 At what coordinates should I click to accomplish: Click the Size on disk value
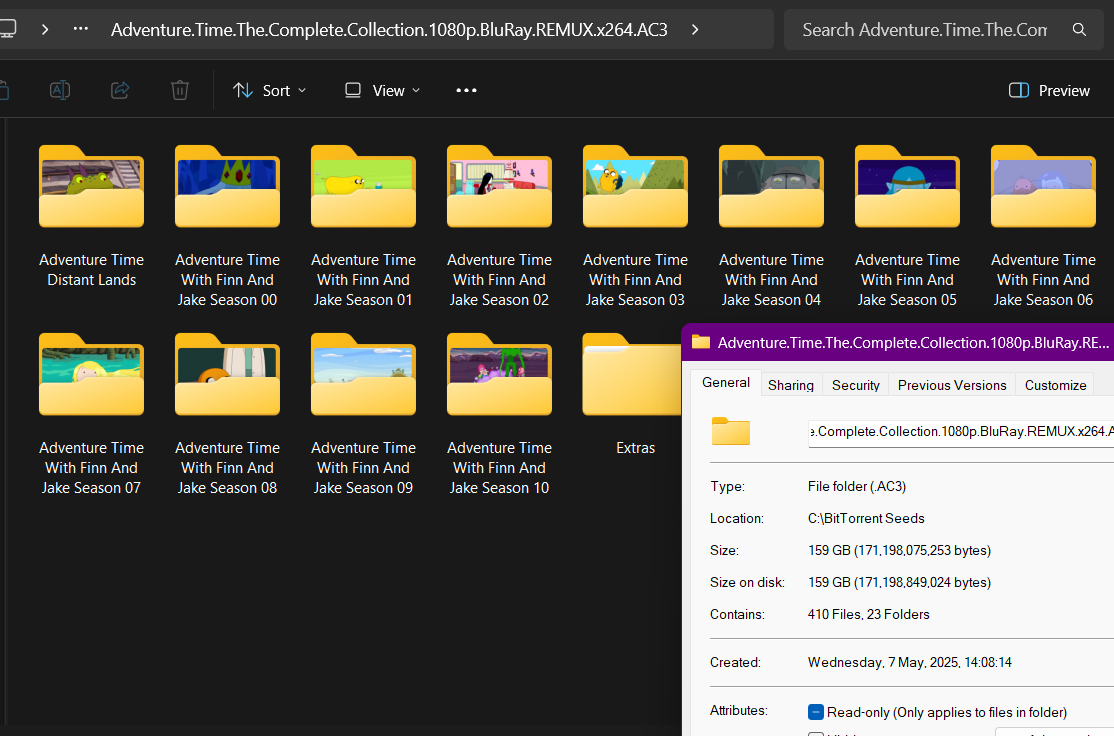(899, 583)
